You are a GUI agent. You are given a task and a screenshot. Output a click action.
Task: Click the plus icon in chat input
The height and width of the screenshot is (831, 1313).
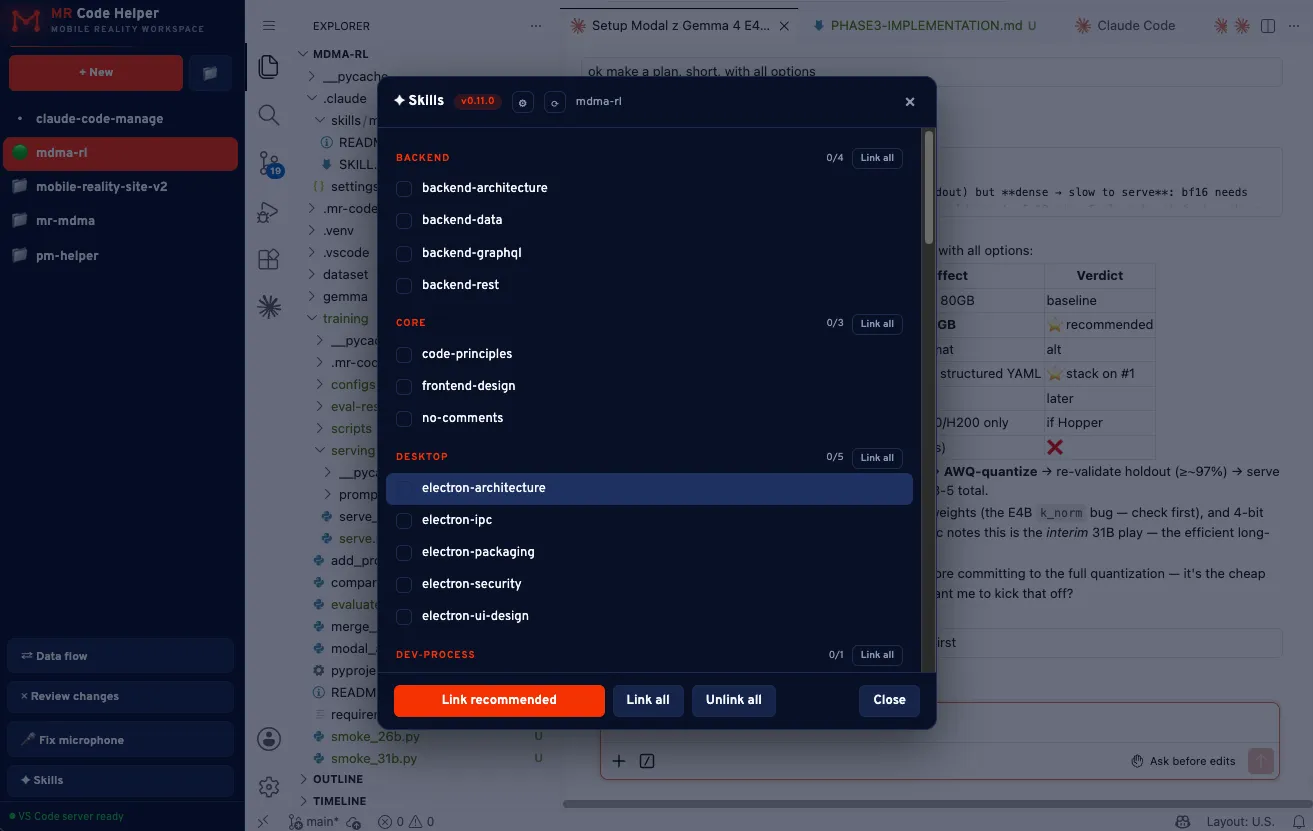tap(619, 761)
